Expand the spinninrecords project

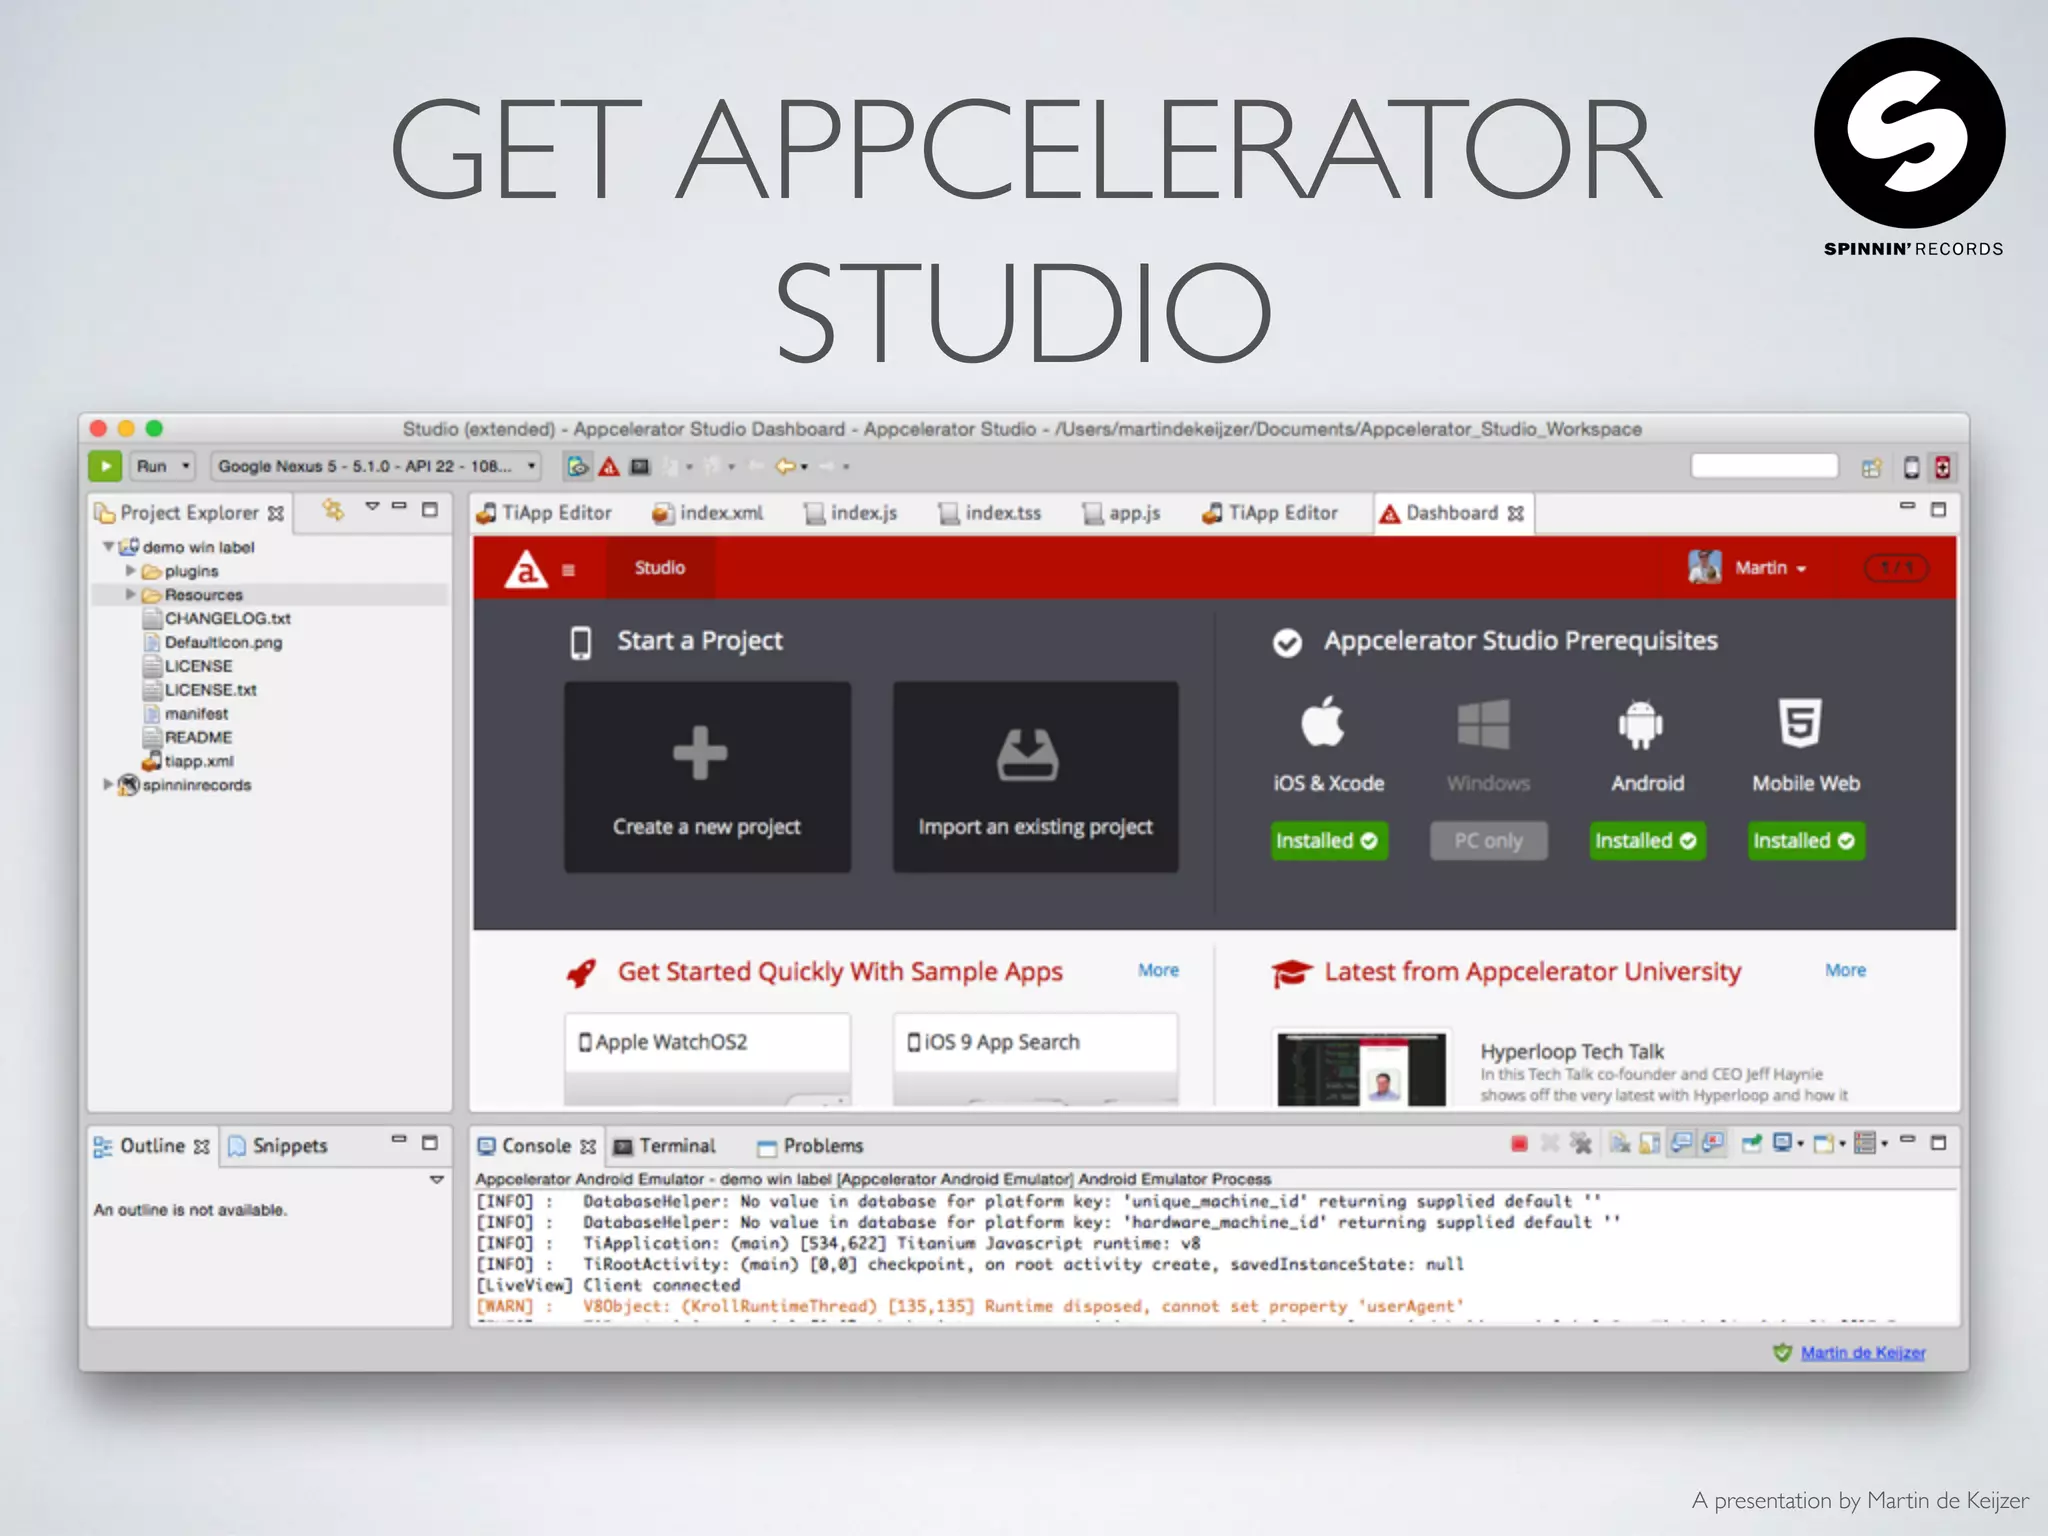point(108,785)
